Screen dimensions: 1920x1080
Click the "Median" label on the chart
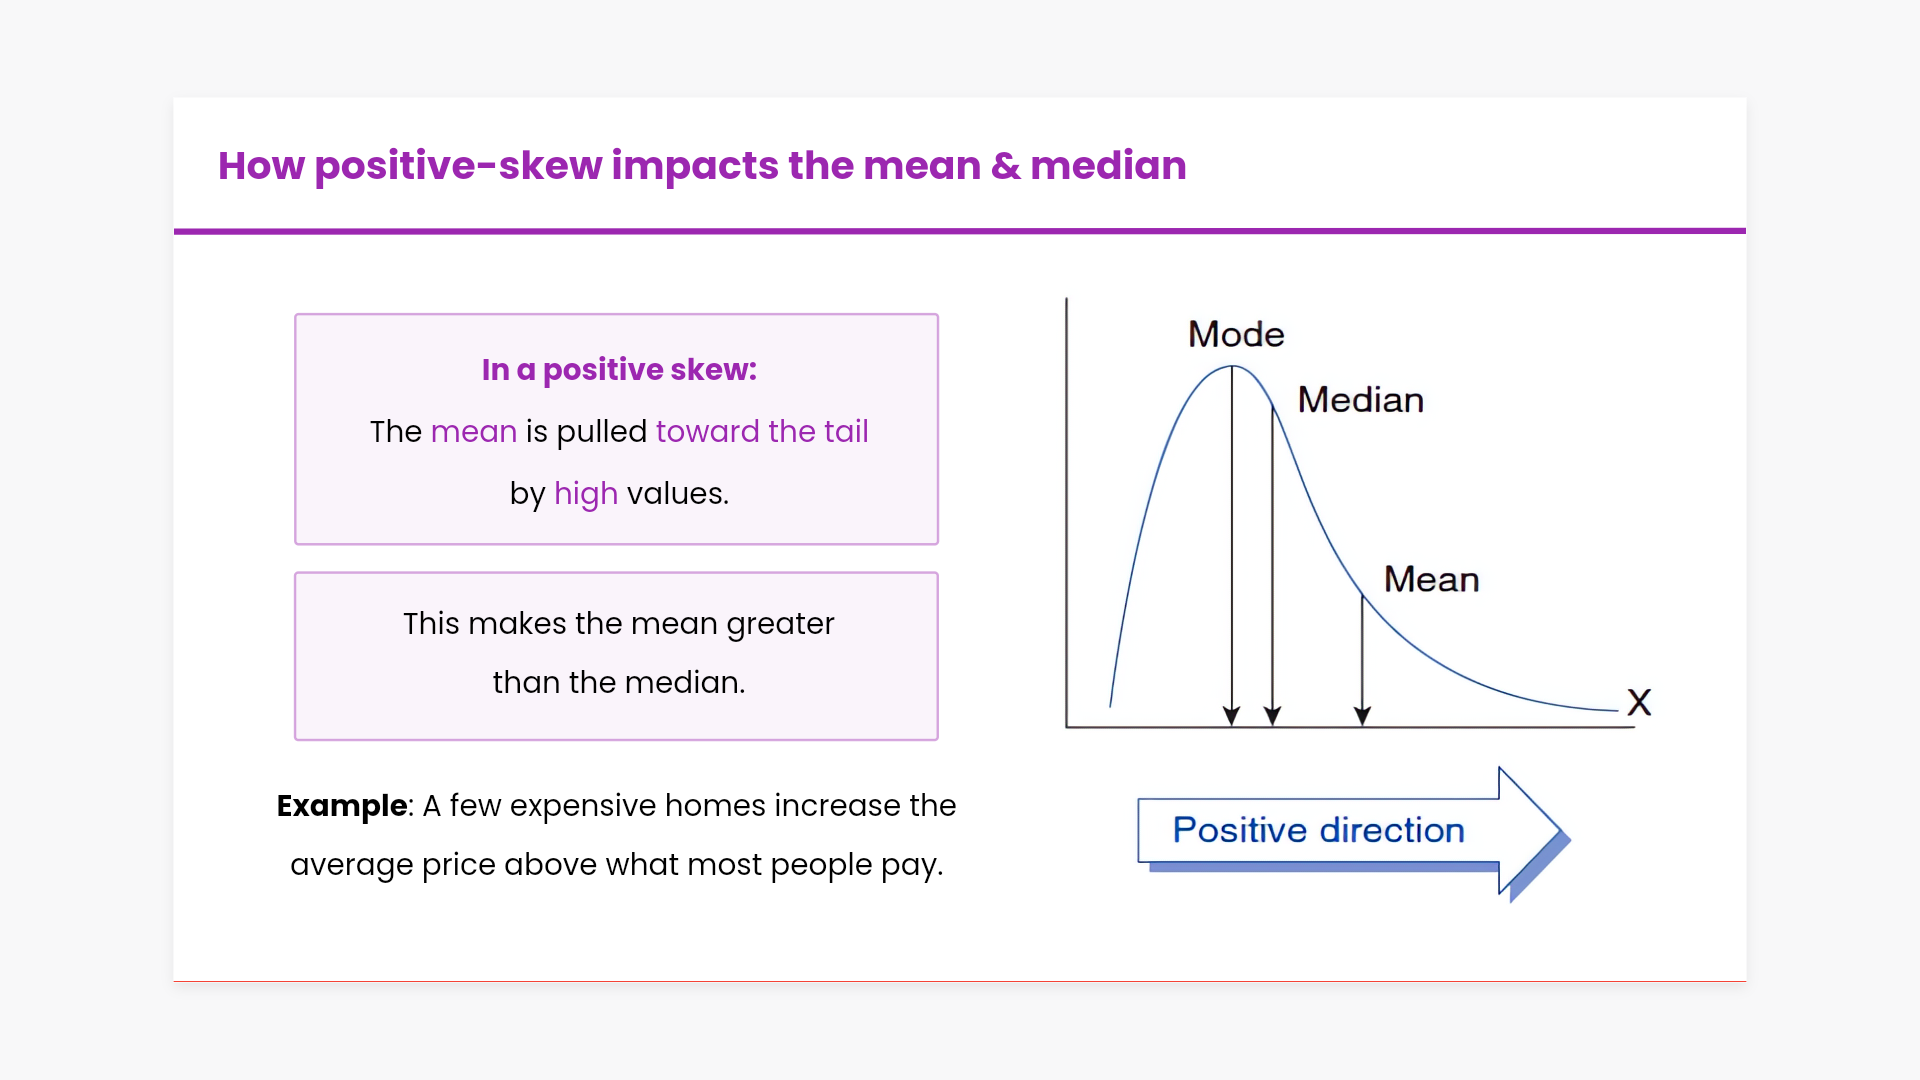(1360, 400)
